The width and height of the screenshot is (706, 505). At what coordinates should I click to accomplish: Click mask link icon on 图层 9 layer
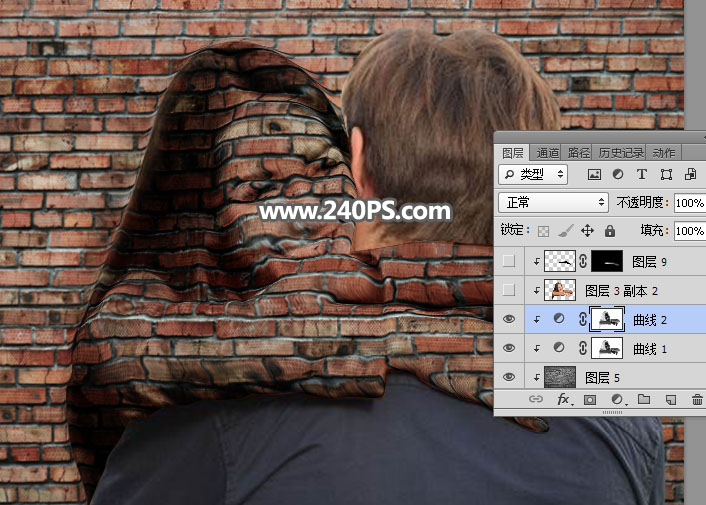(583, 262)
